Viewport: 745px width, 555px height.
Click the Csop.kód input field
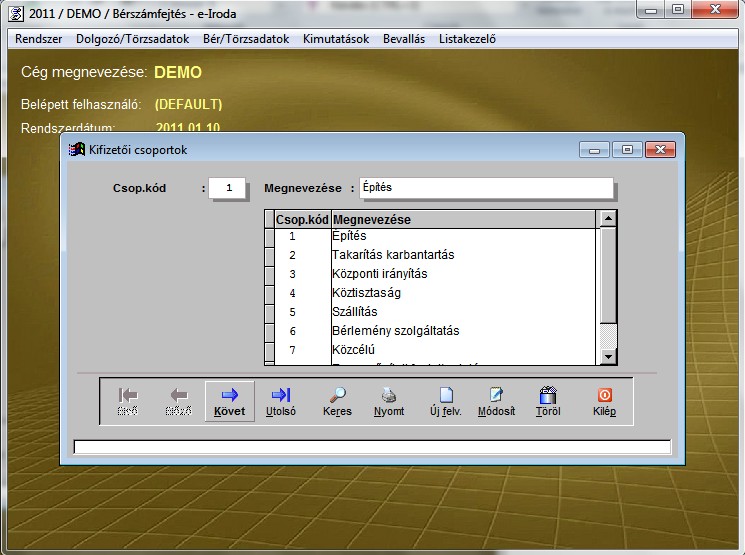pyautogui.click(x=227, y=188)
